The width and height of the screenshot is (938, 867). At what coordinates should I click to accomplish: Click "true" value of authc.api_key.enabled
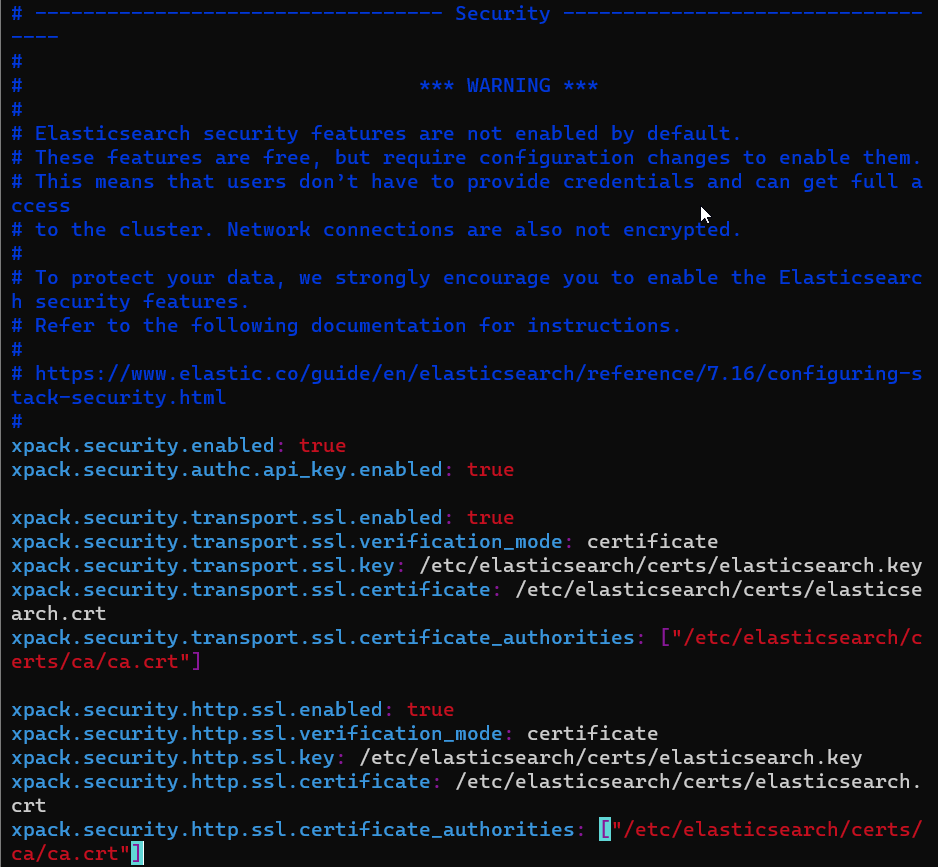pyautogui.click(x=491, y=470)
